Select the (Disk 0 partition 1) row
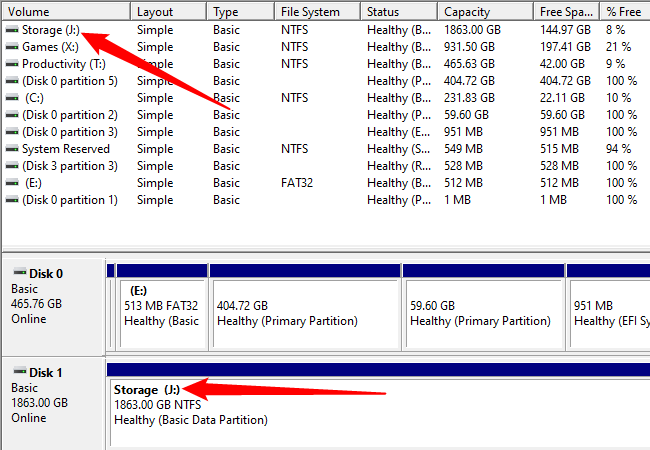 pos(326,200)
